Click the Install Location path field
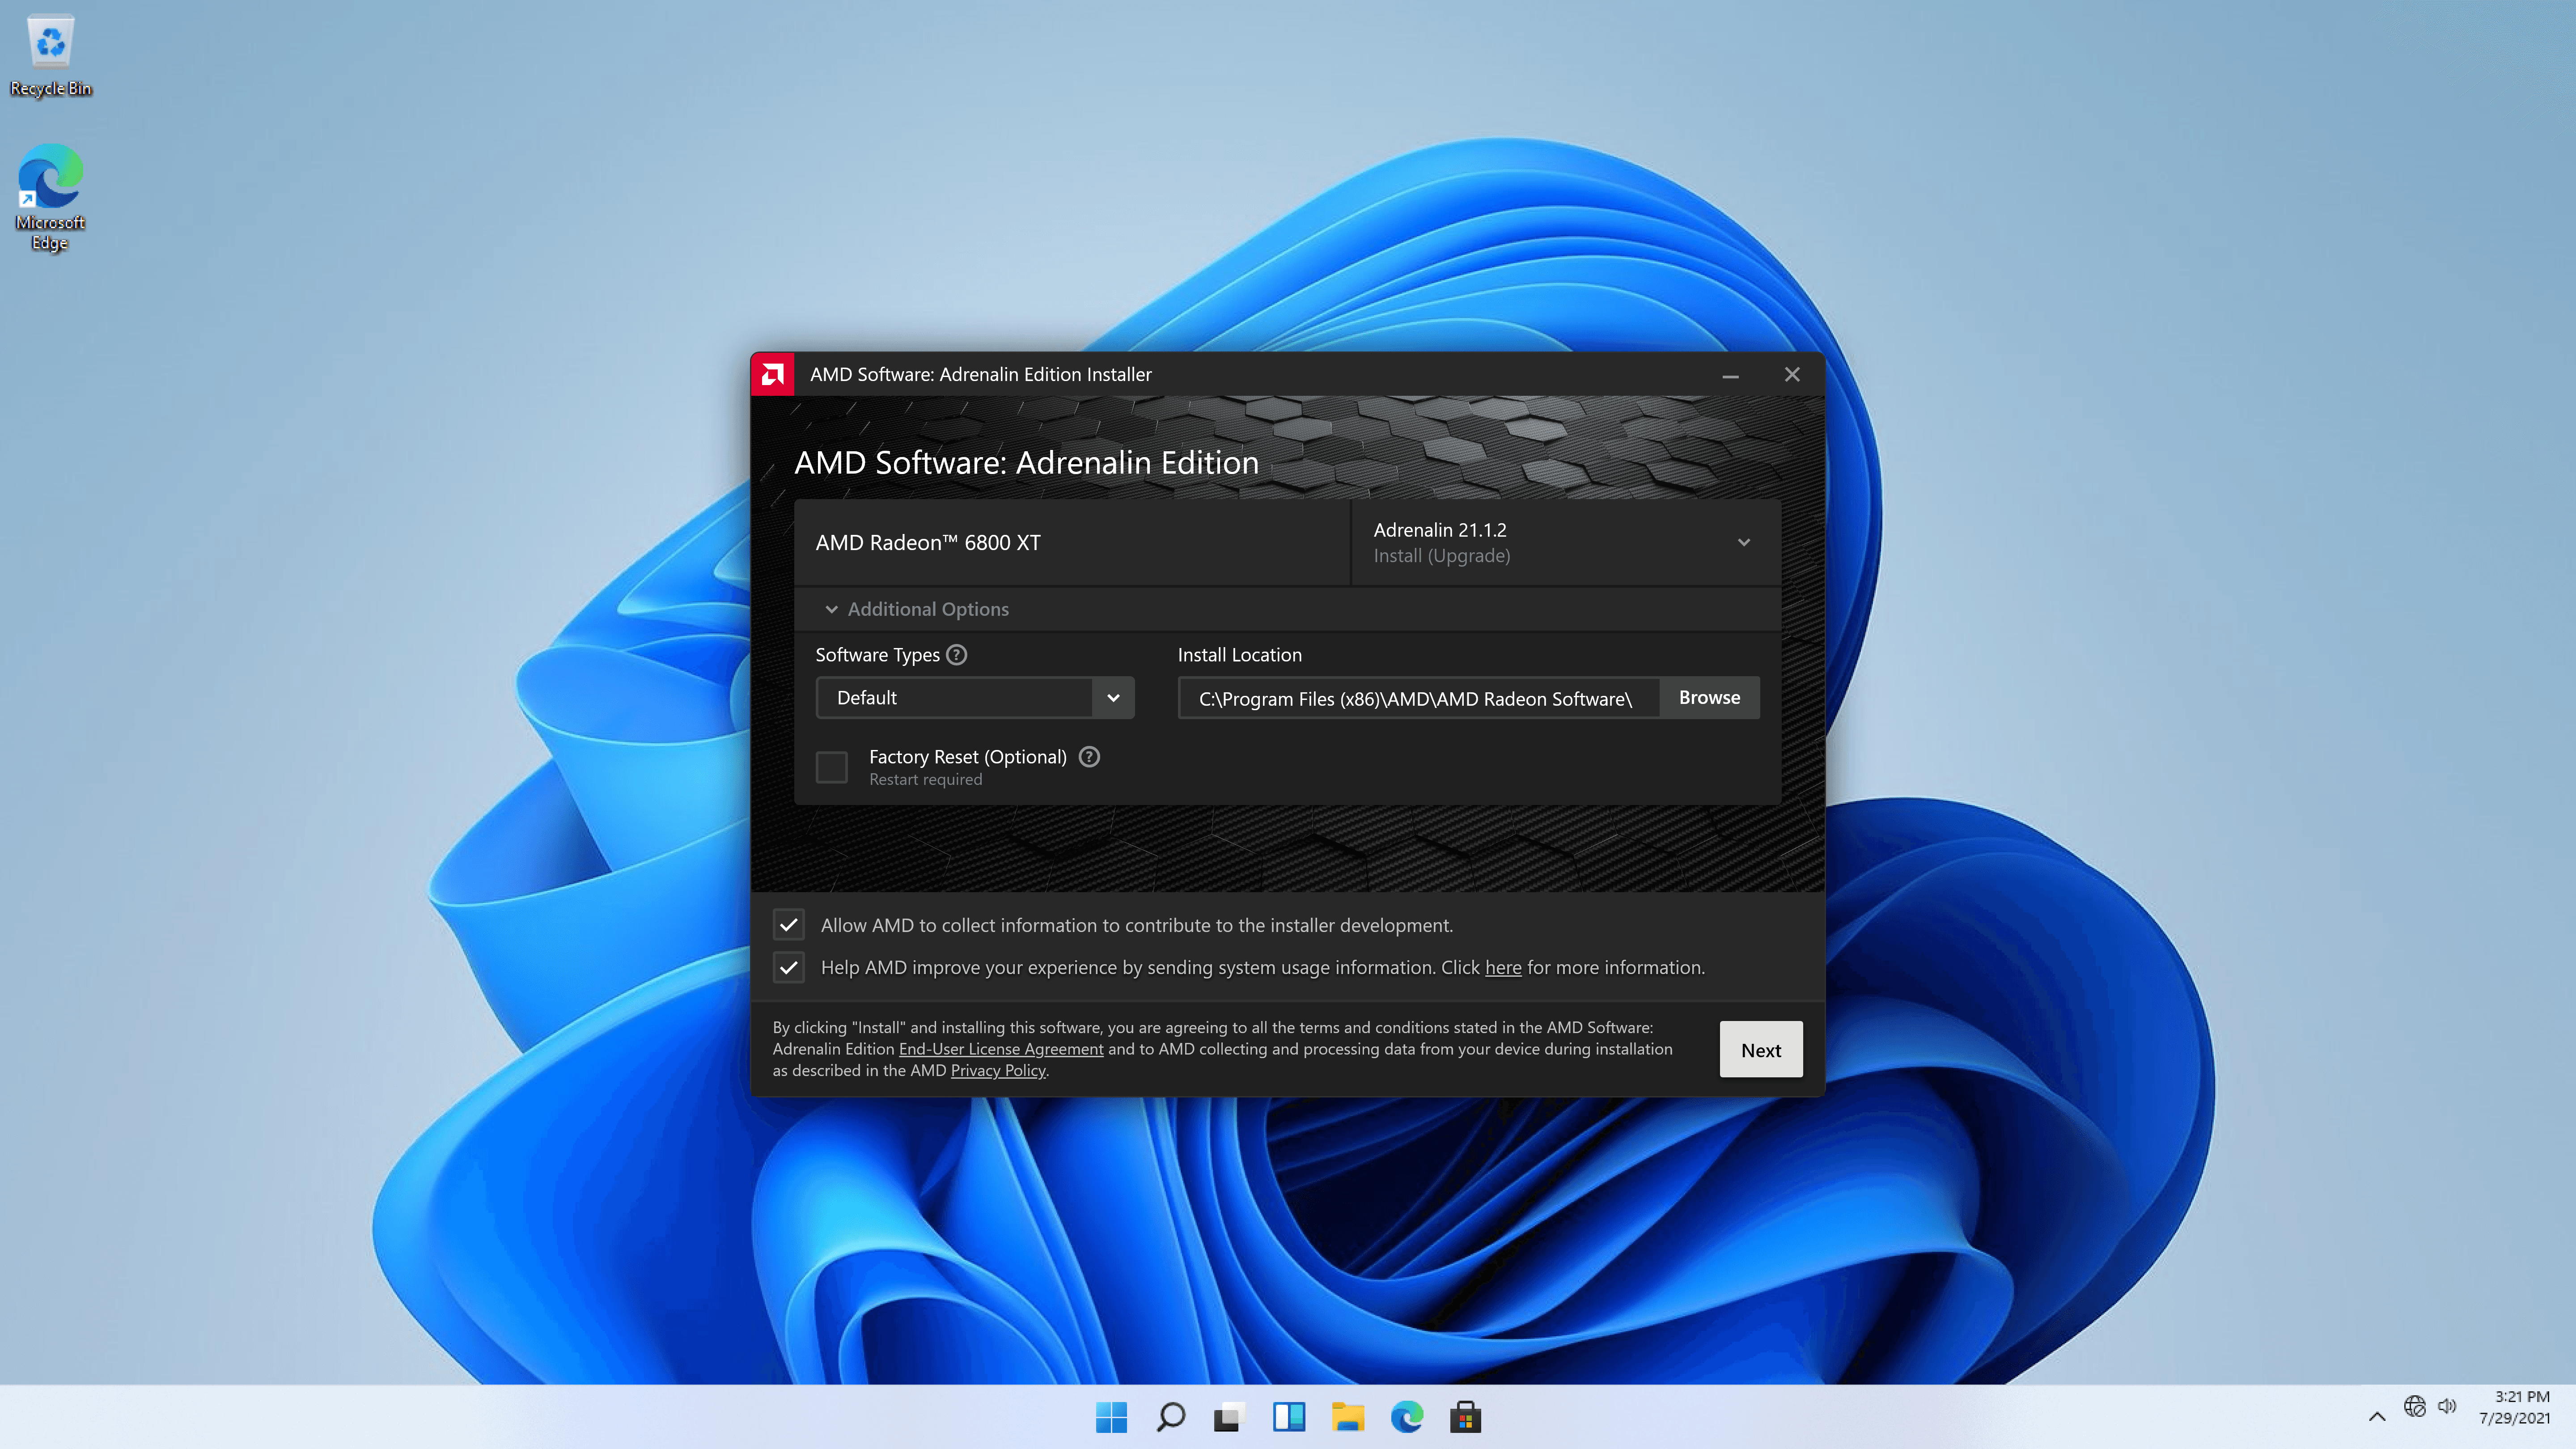The image size is (2576, 1449). pyautogui.click(x=1416, y=699)
